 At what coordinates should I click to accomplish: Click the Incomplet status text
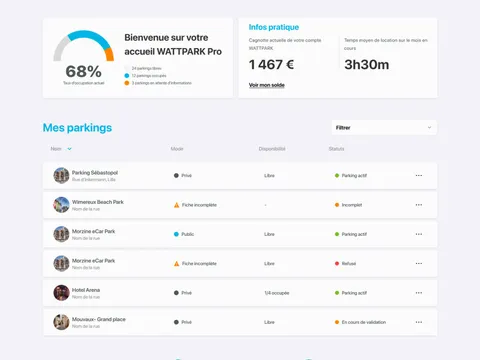click(352, 205)
